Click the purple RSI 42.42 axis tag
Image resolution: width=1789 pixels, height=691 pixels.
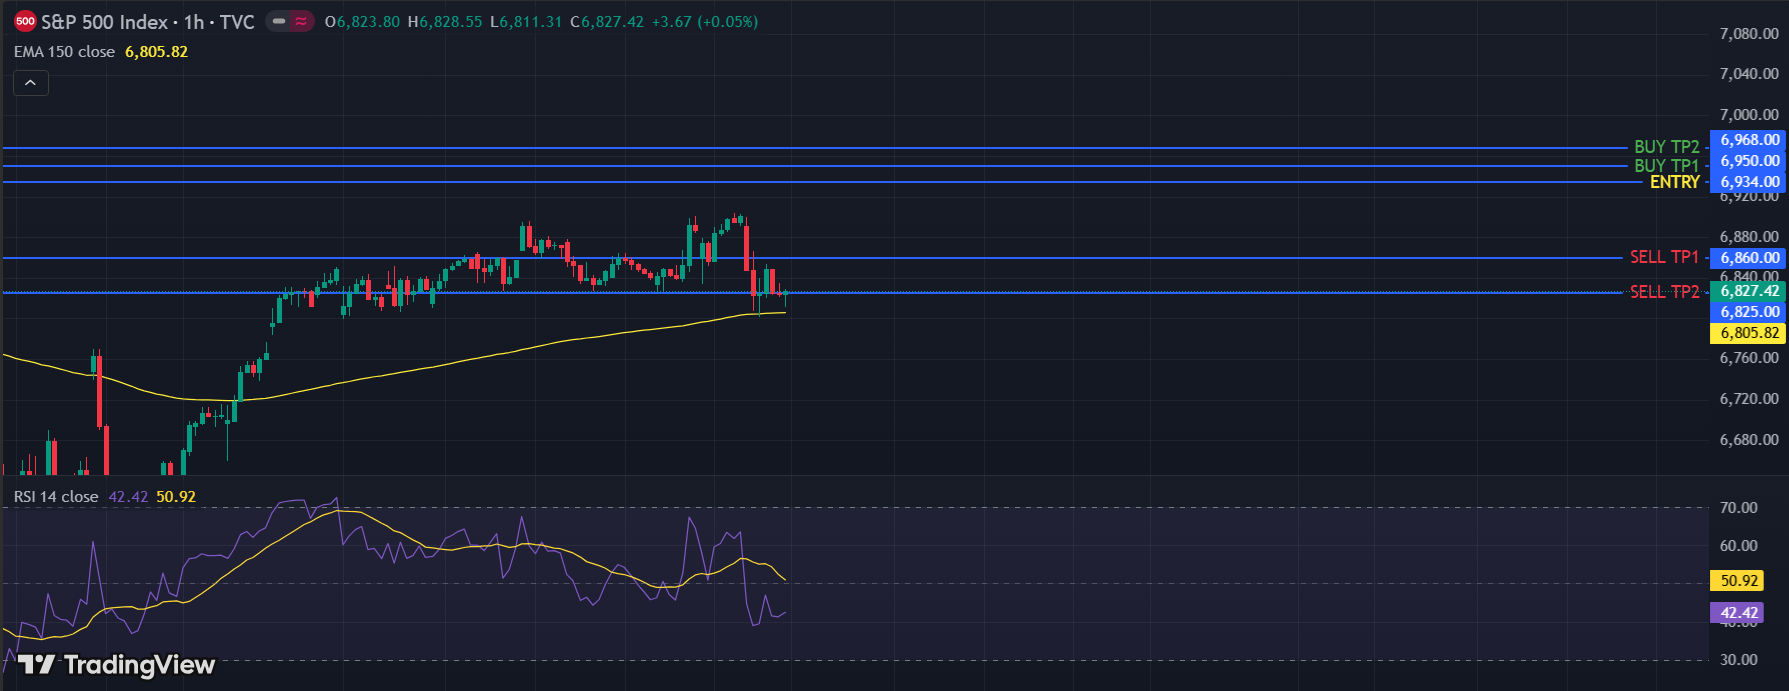coord(1739,613)
